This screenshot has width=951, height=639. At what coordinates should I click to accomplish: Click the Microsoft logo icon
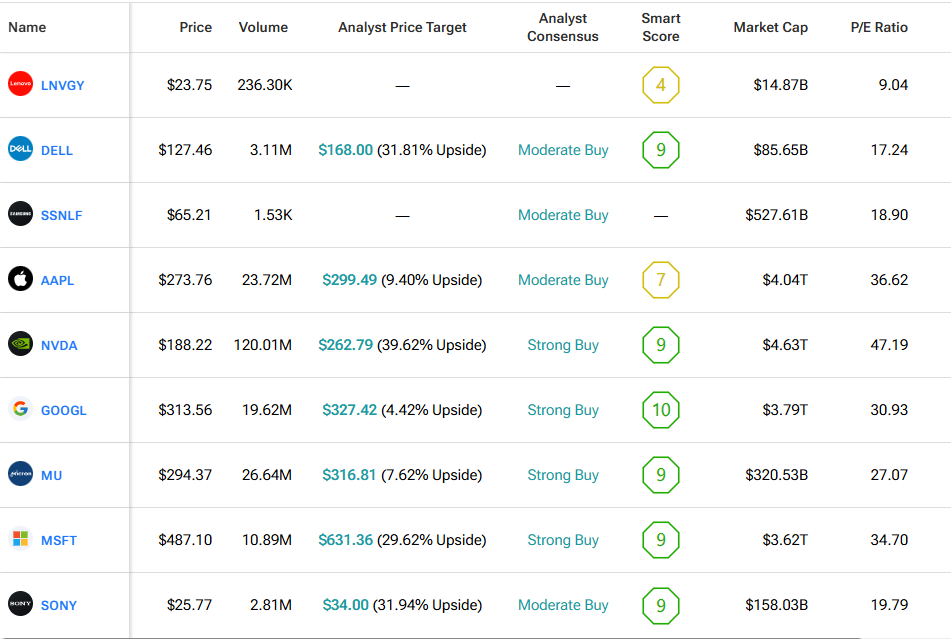(20, 540)
